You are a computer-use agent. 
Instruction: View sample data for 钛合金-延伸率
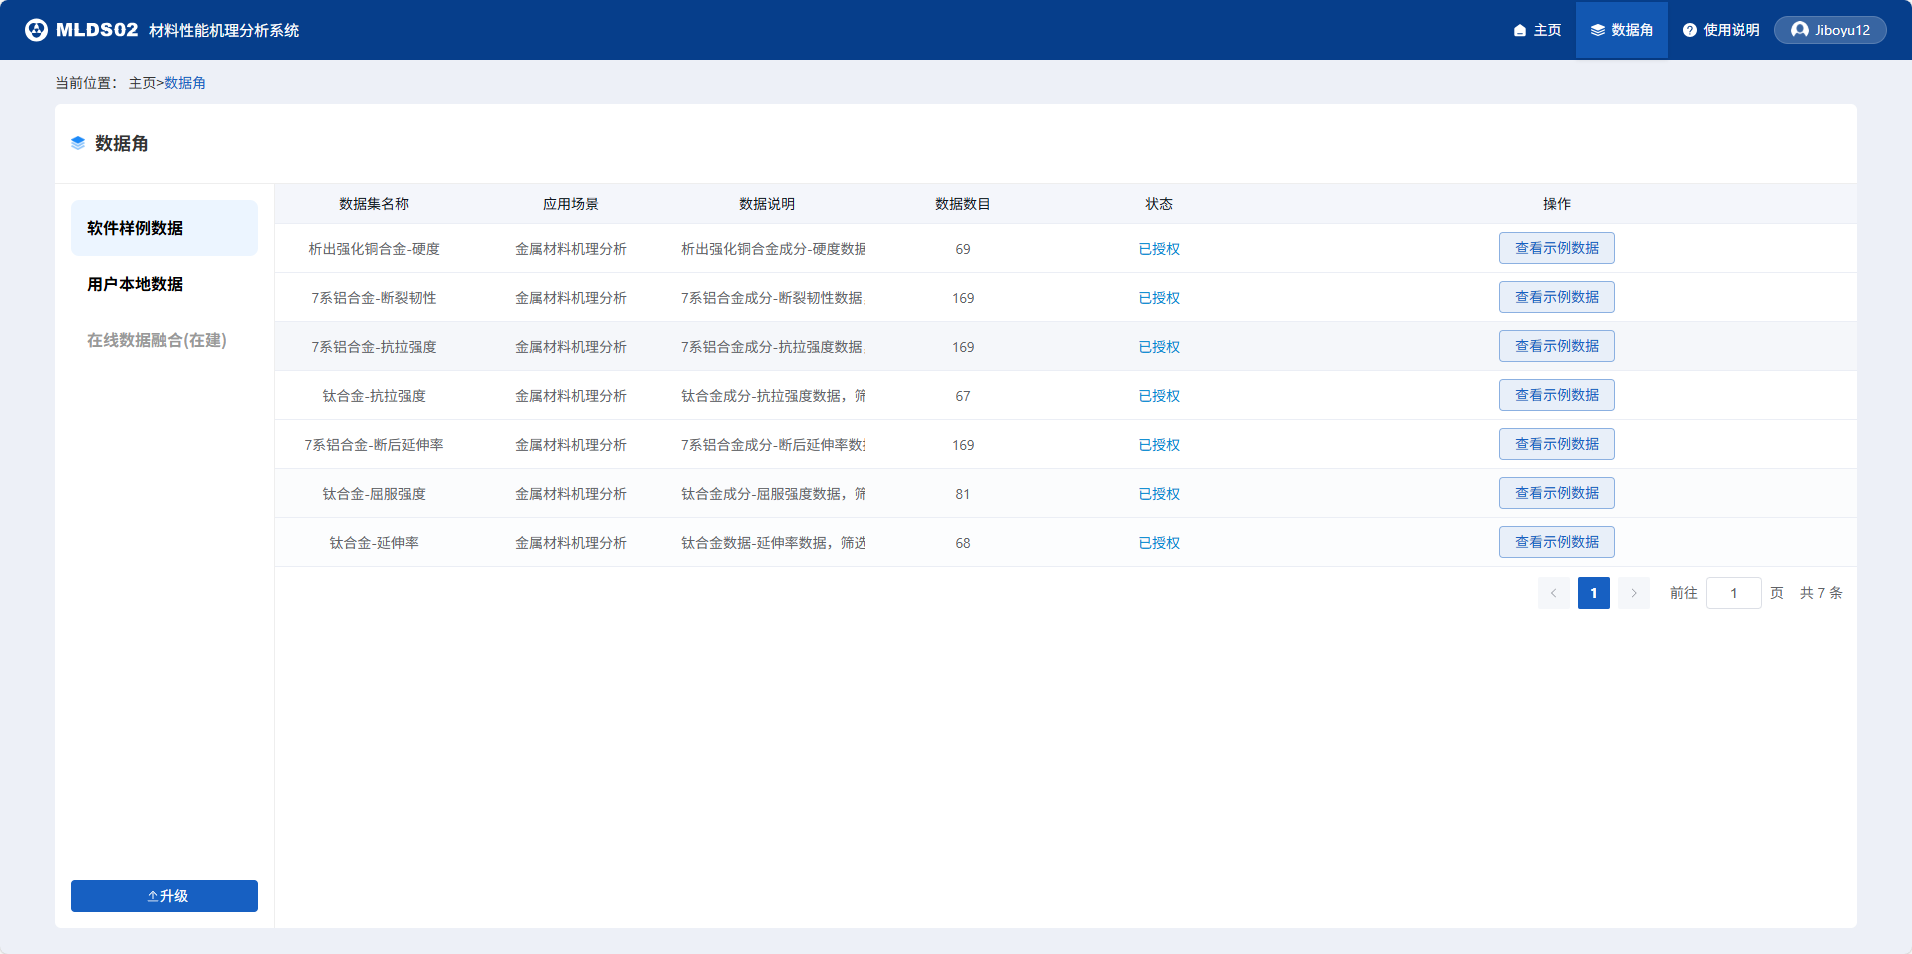tap(1556, 542)
